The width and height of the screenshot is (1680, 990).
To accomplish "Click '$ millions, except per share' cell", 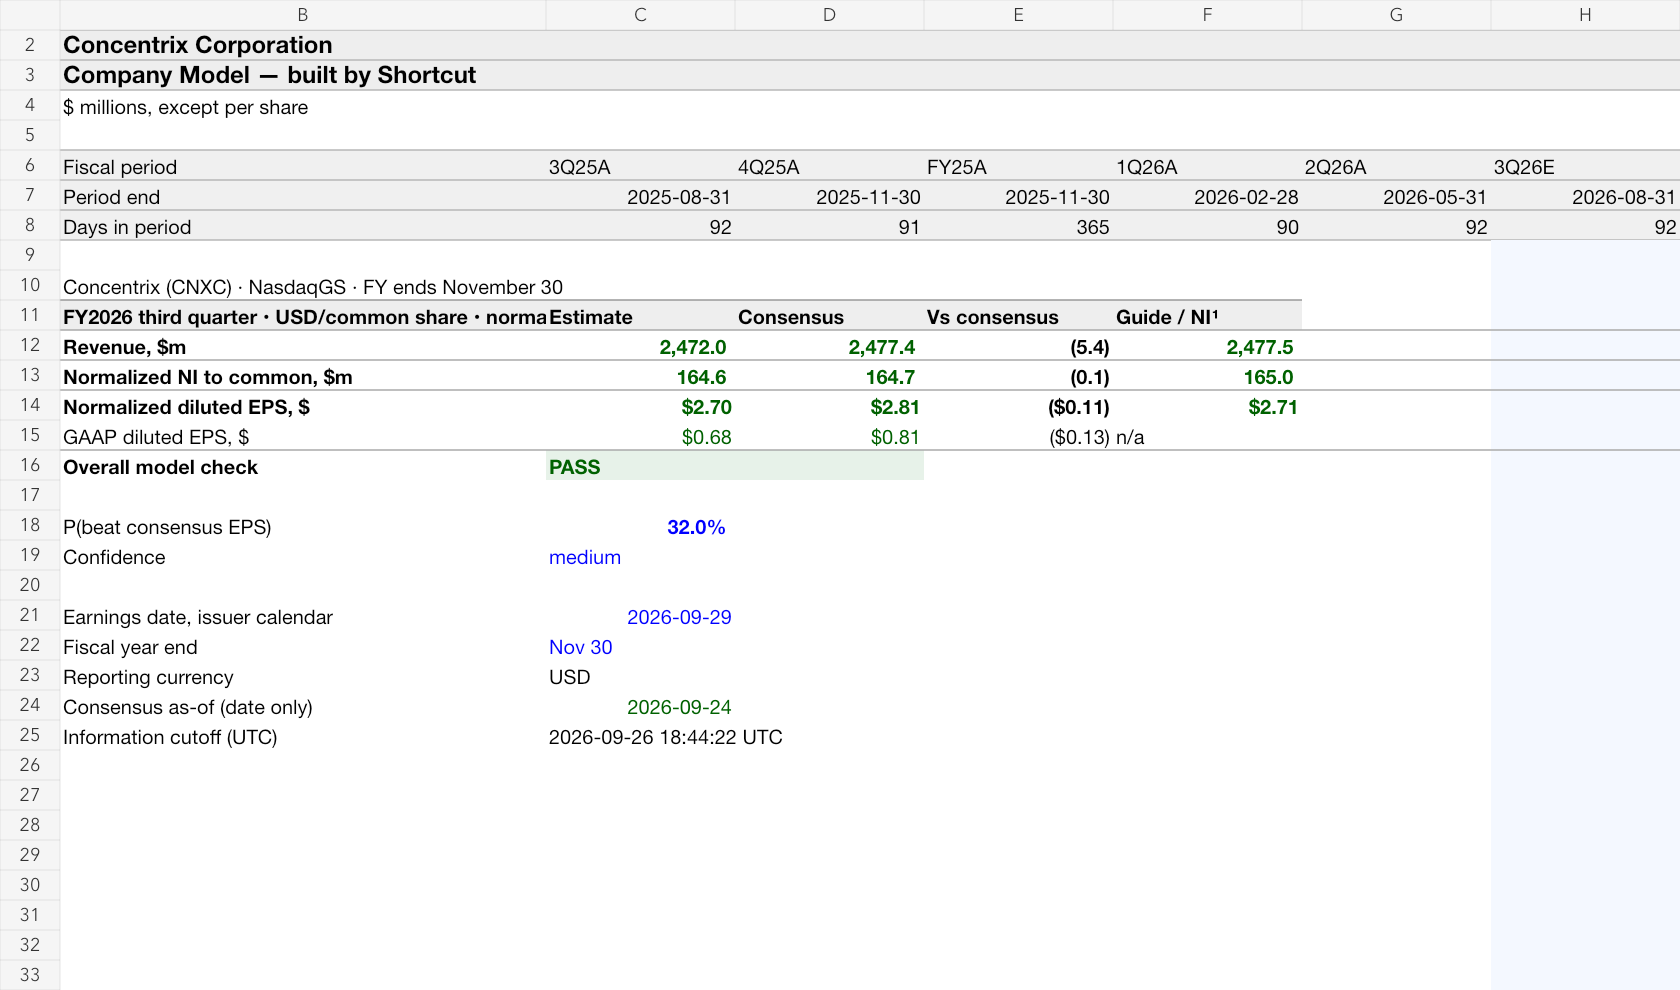I will (302, 105).
